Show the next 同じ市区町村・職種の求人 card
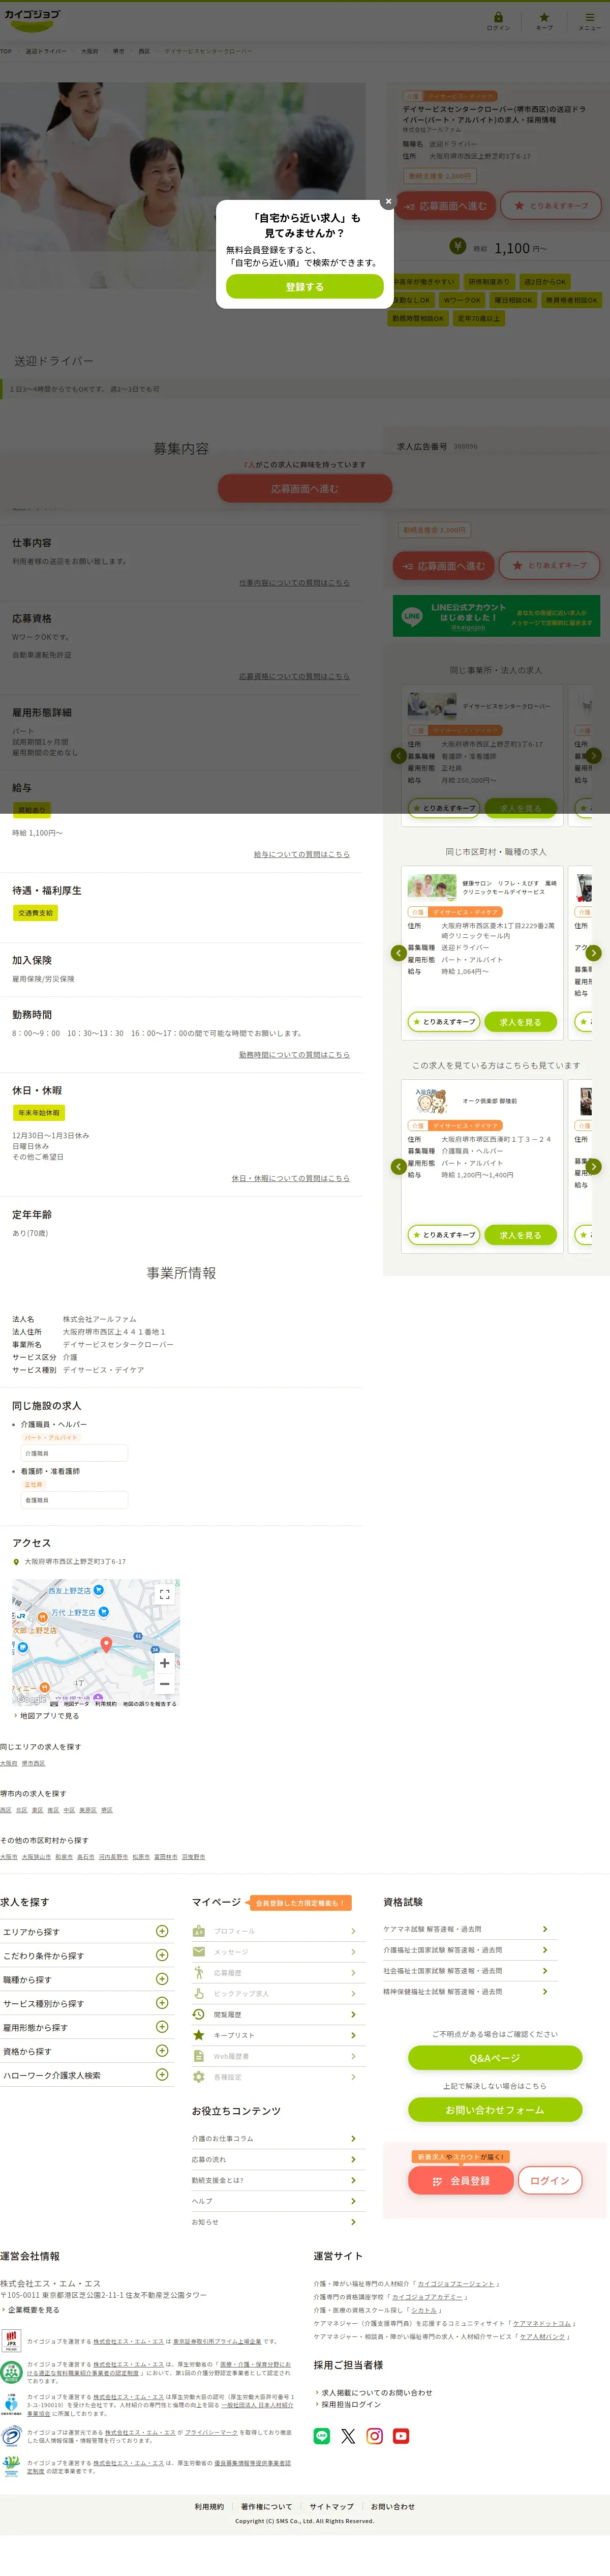This screenshot has height=2576, width=610. 593,953
